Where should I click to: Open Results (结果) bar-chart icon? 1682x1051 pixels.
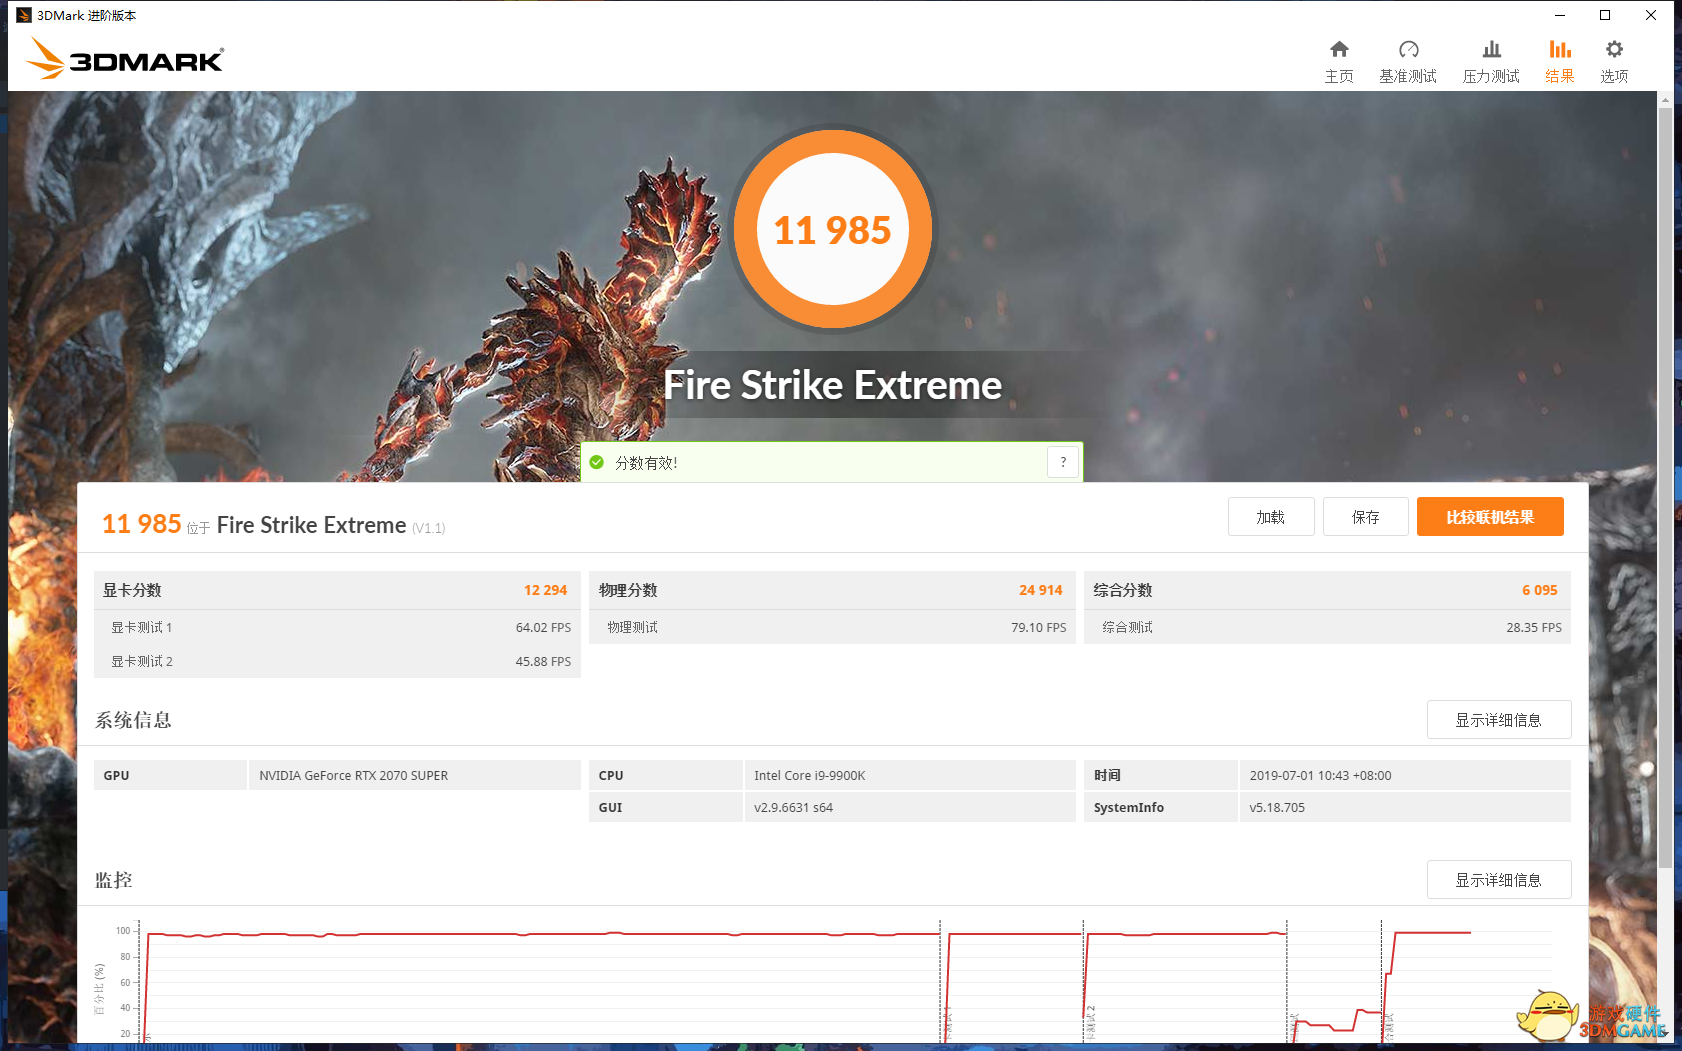1560,49
